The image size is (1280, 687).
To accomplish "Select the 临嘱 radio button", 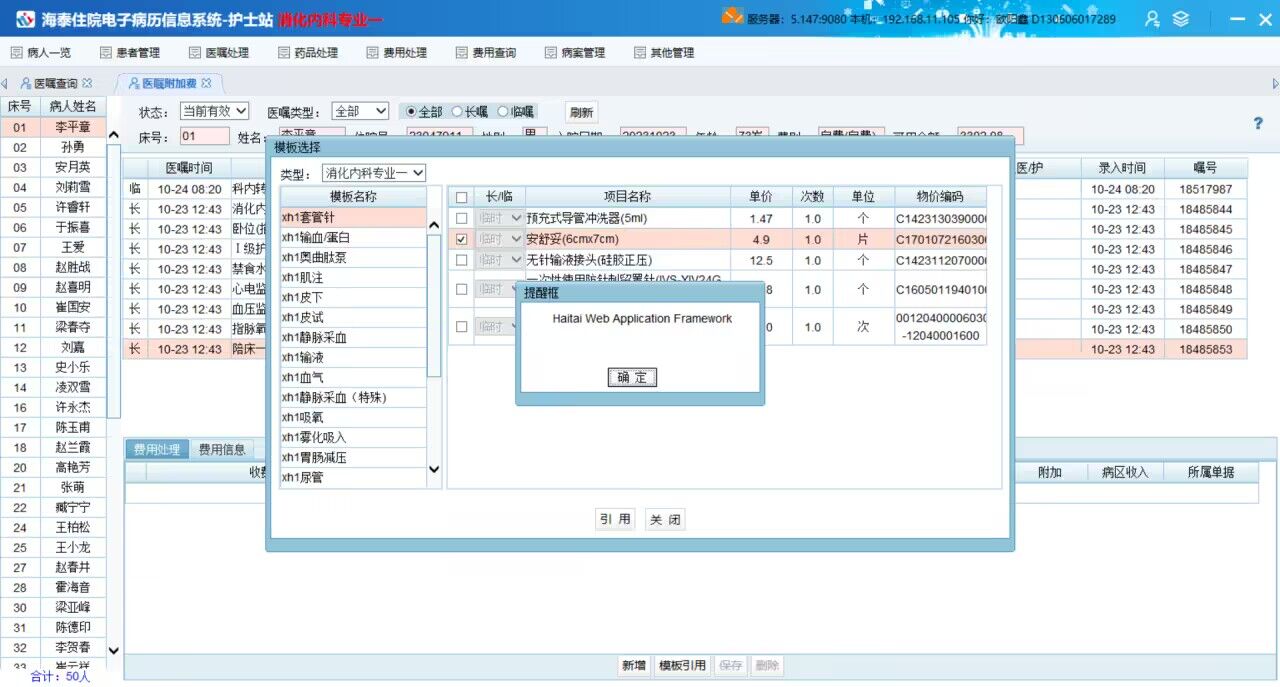I will (x=503, y=112).
